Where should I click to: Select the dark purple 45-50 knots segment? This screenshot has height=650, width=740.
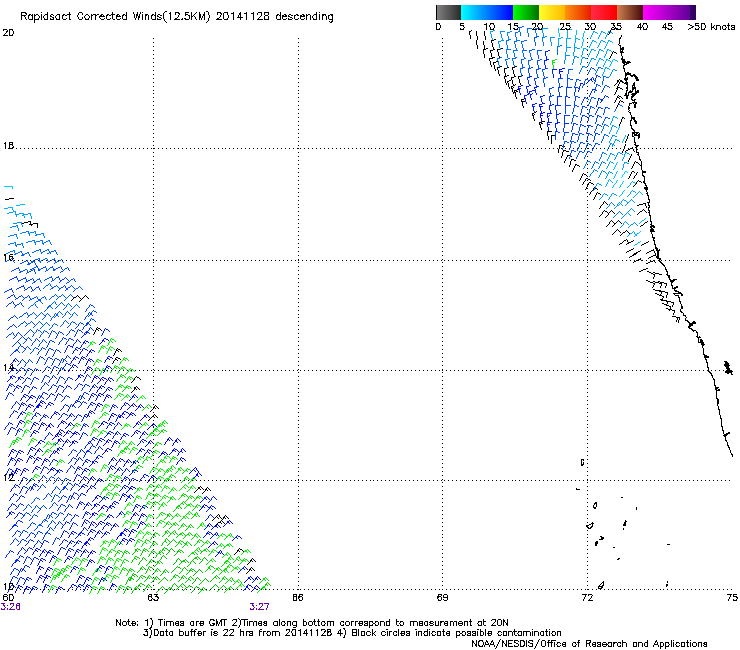tap(682, 12)
